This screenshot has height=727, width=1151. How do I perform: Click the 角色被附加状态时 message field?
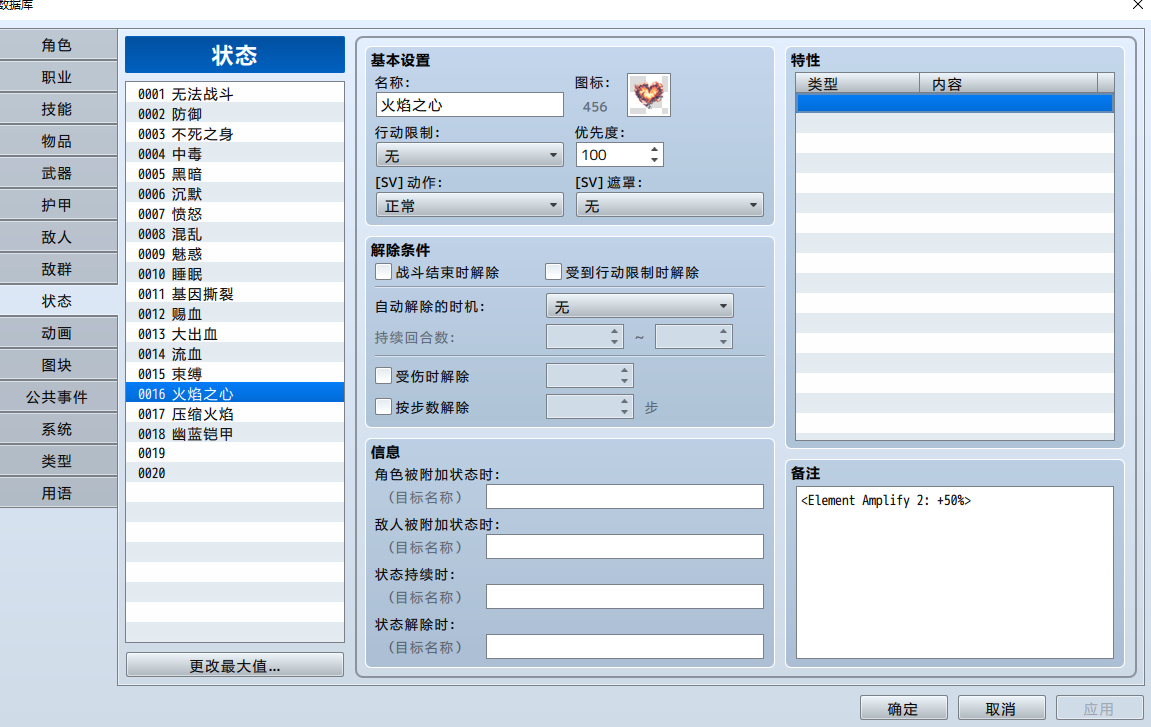(625, 497)
